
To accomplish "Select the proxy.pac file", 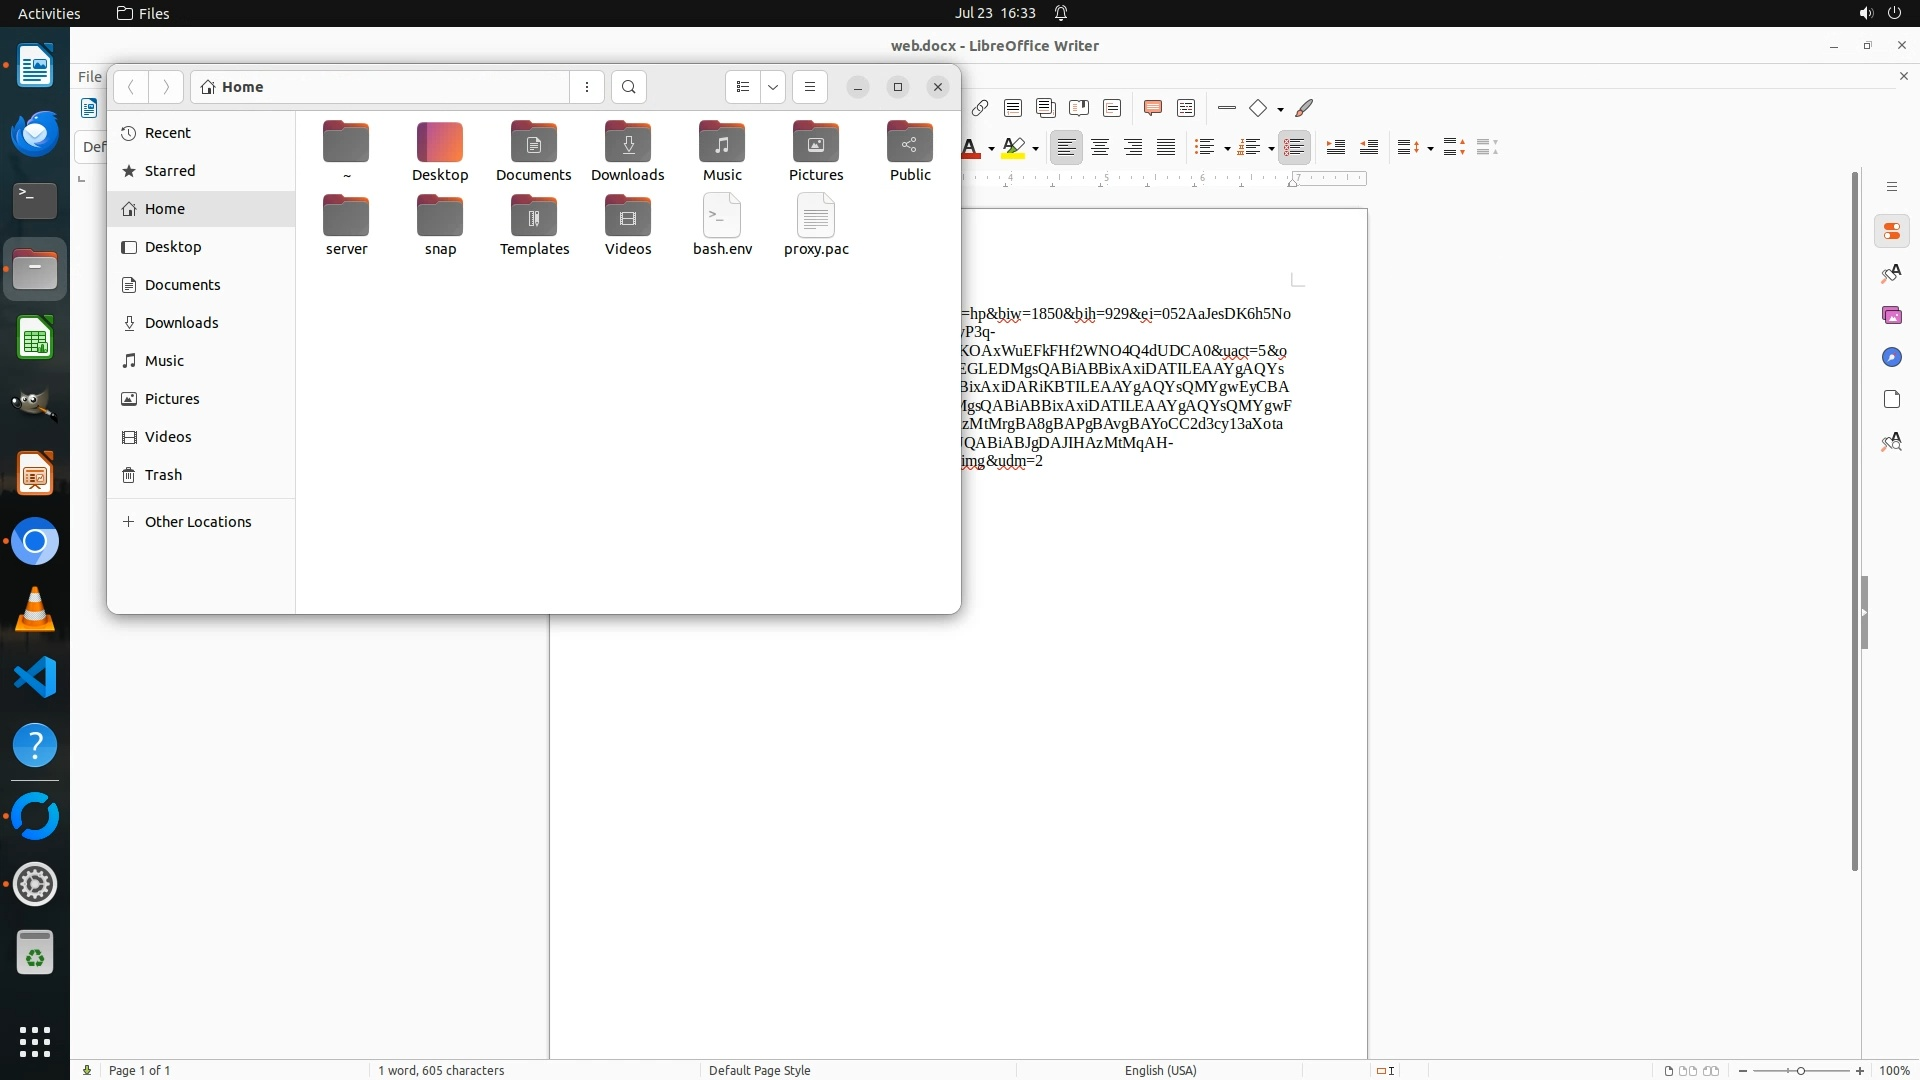I will point(816,225).
